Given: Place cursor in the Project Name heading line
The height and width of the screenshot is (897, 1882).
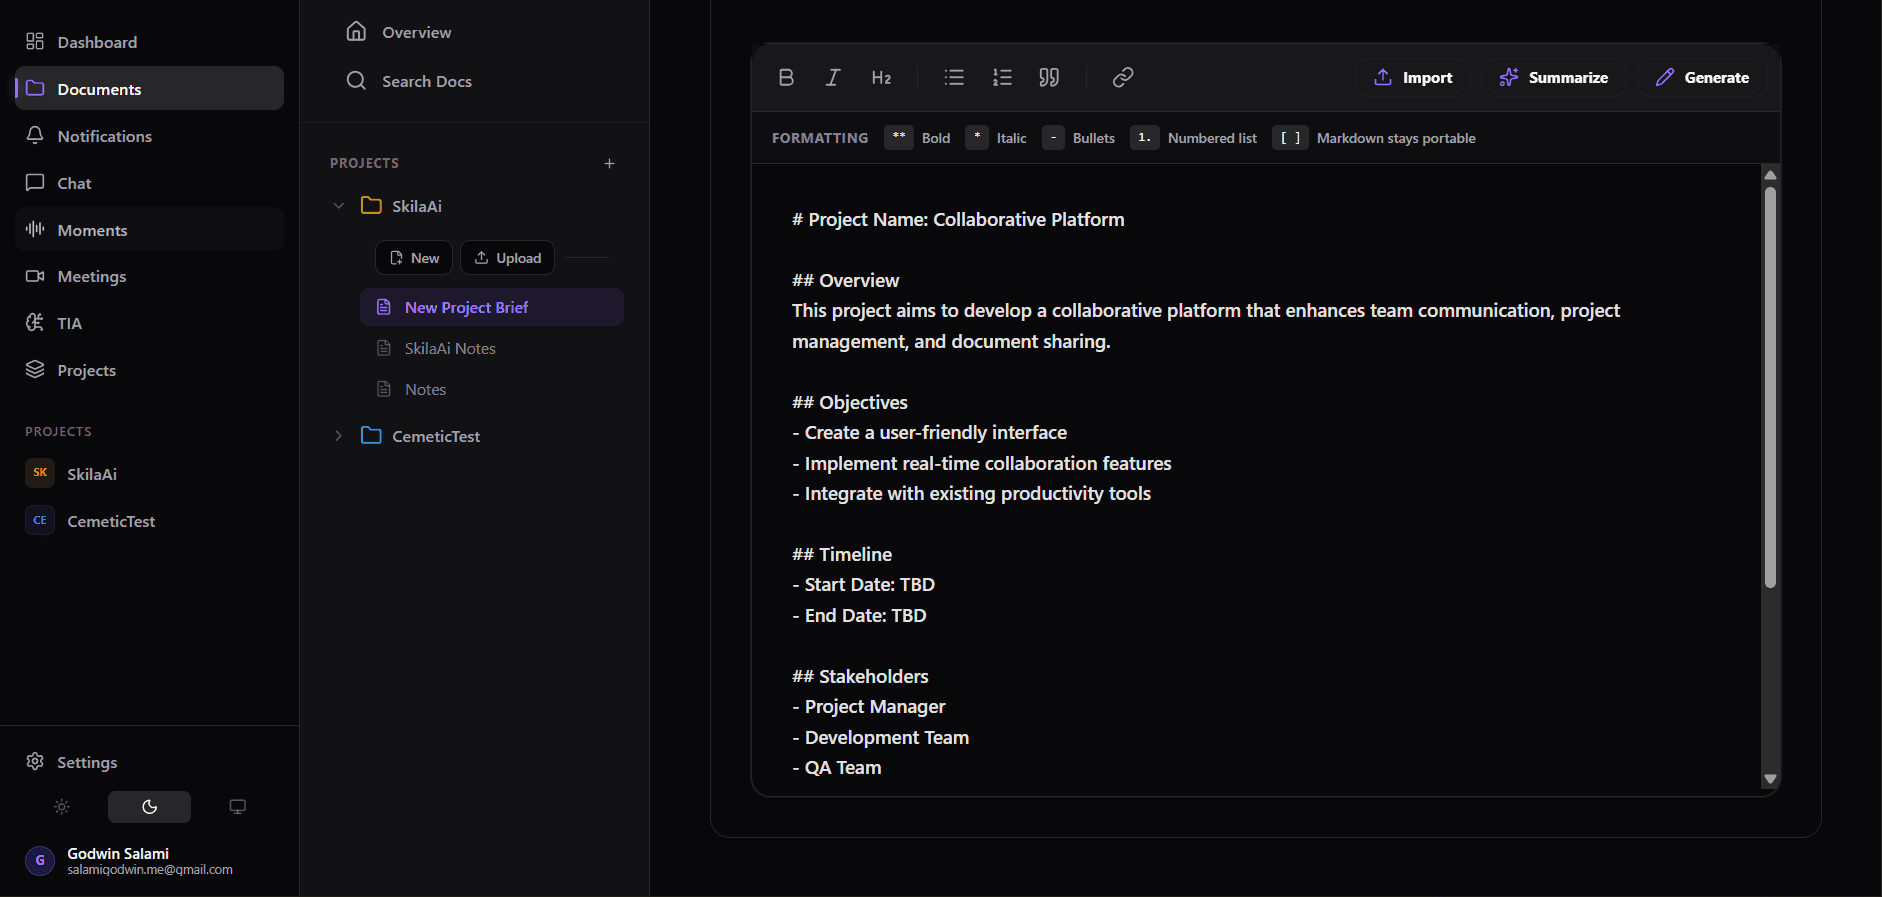Looking at the screenshot, I should pos(958,219).
